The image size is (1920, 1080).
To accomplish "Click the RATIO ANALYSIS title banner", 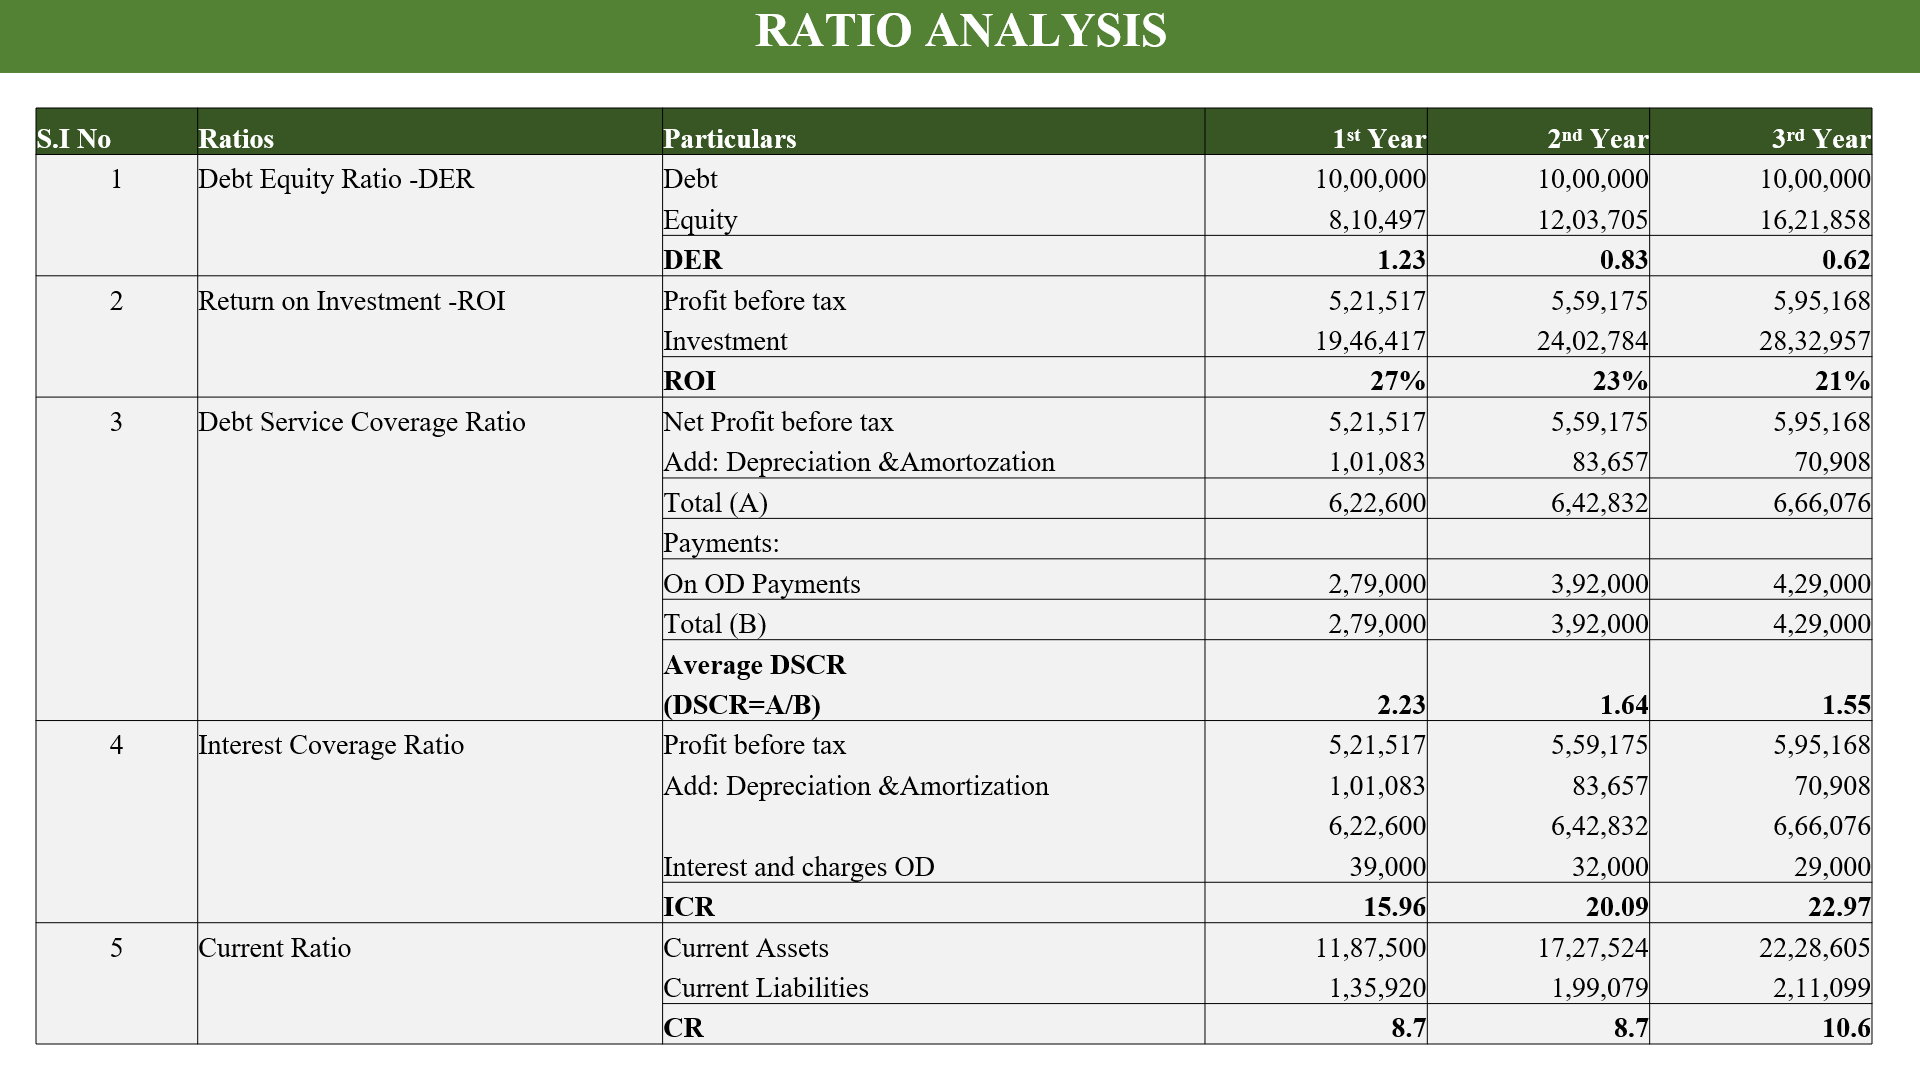I will pos(960,32).
